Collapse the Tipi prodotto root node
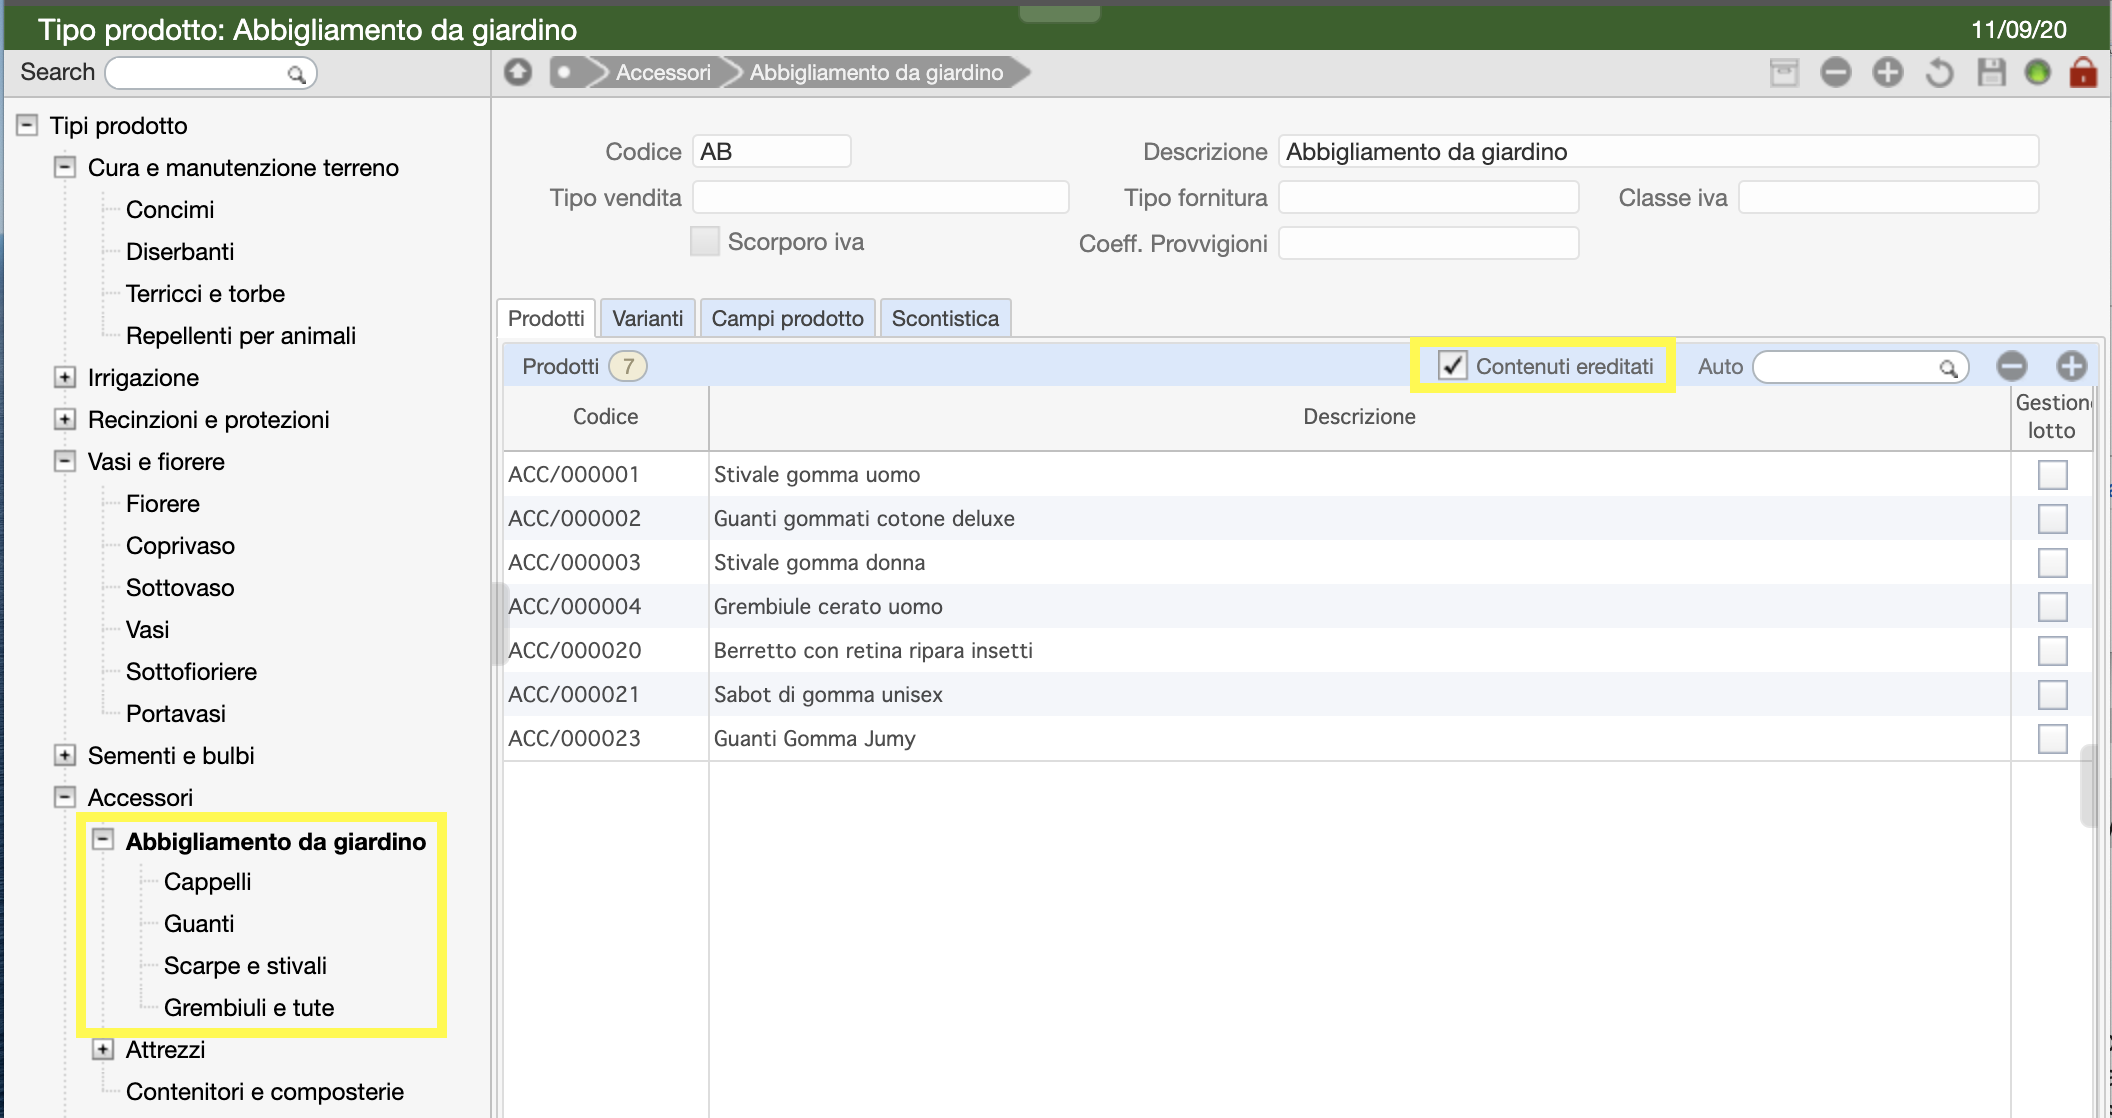Image resolution: width=2112 pixels, height=1118 pixels. click(27, 125)
